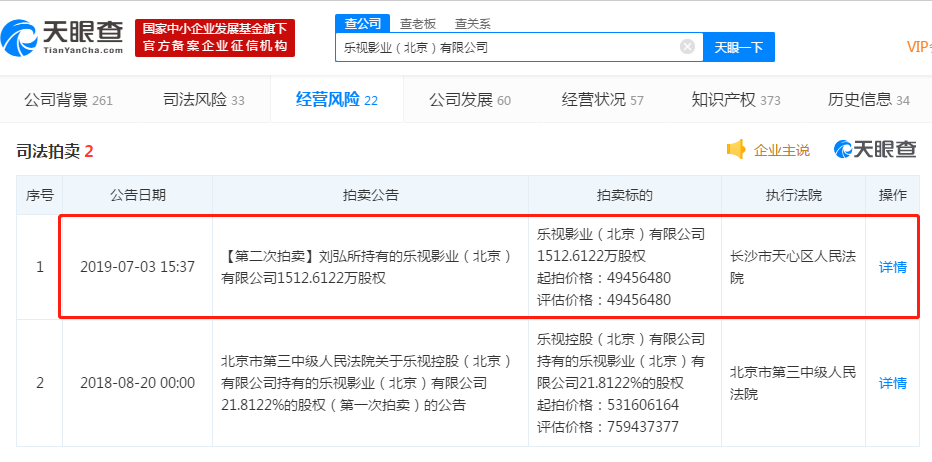Screen dimensions: 932x462
Task: Open the 公司背景 261 tab
Action: coord(68,99)
